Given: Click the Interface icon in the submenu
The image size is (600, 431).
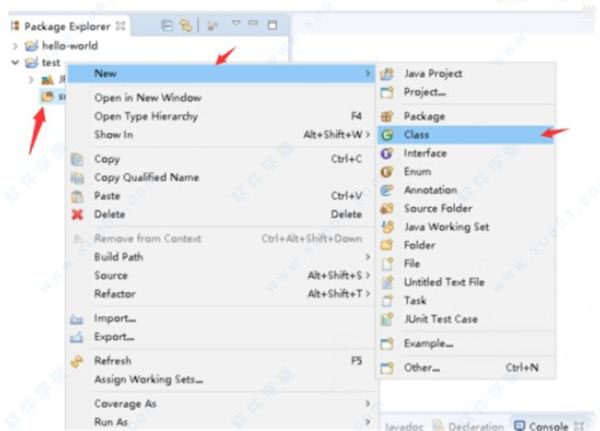Looking at the screenshot, I should click(387, 153).
